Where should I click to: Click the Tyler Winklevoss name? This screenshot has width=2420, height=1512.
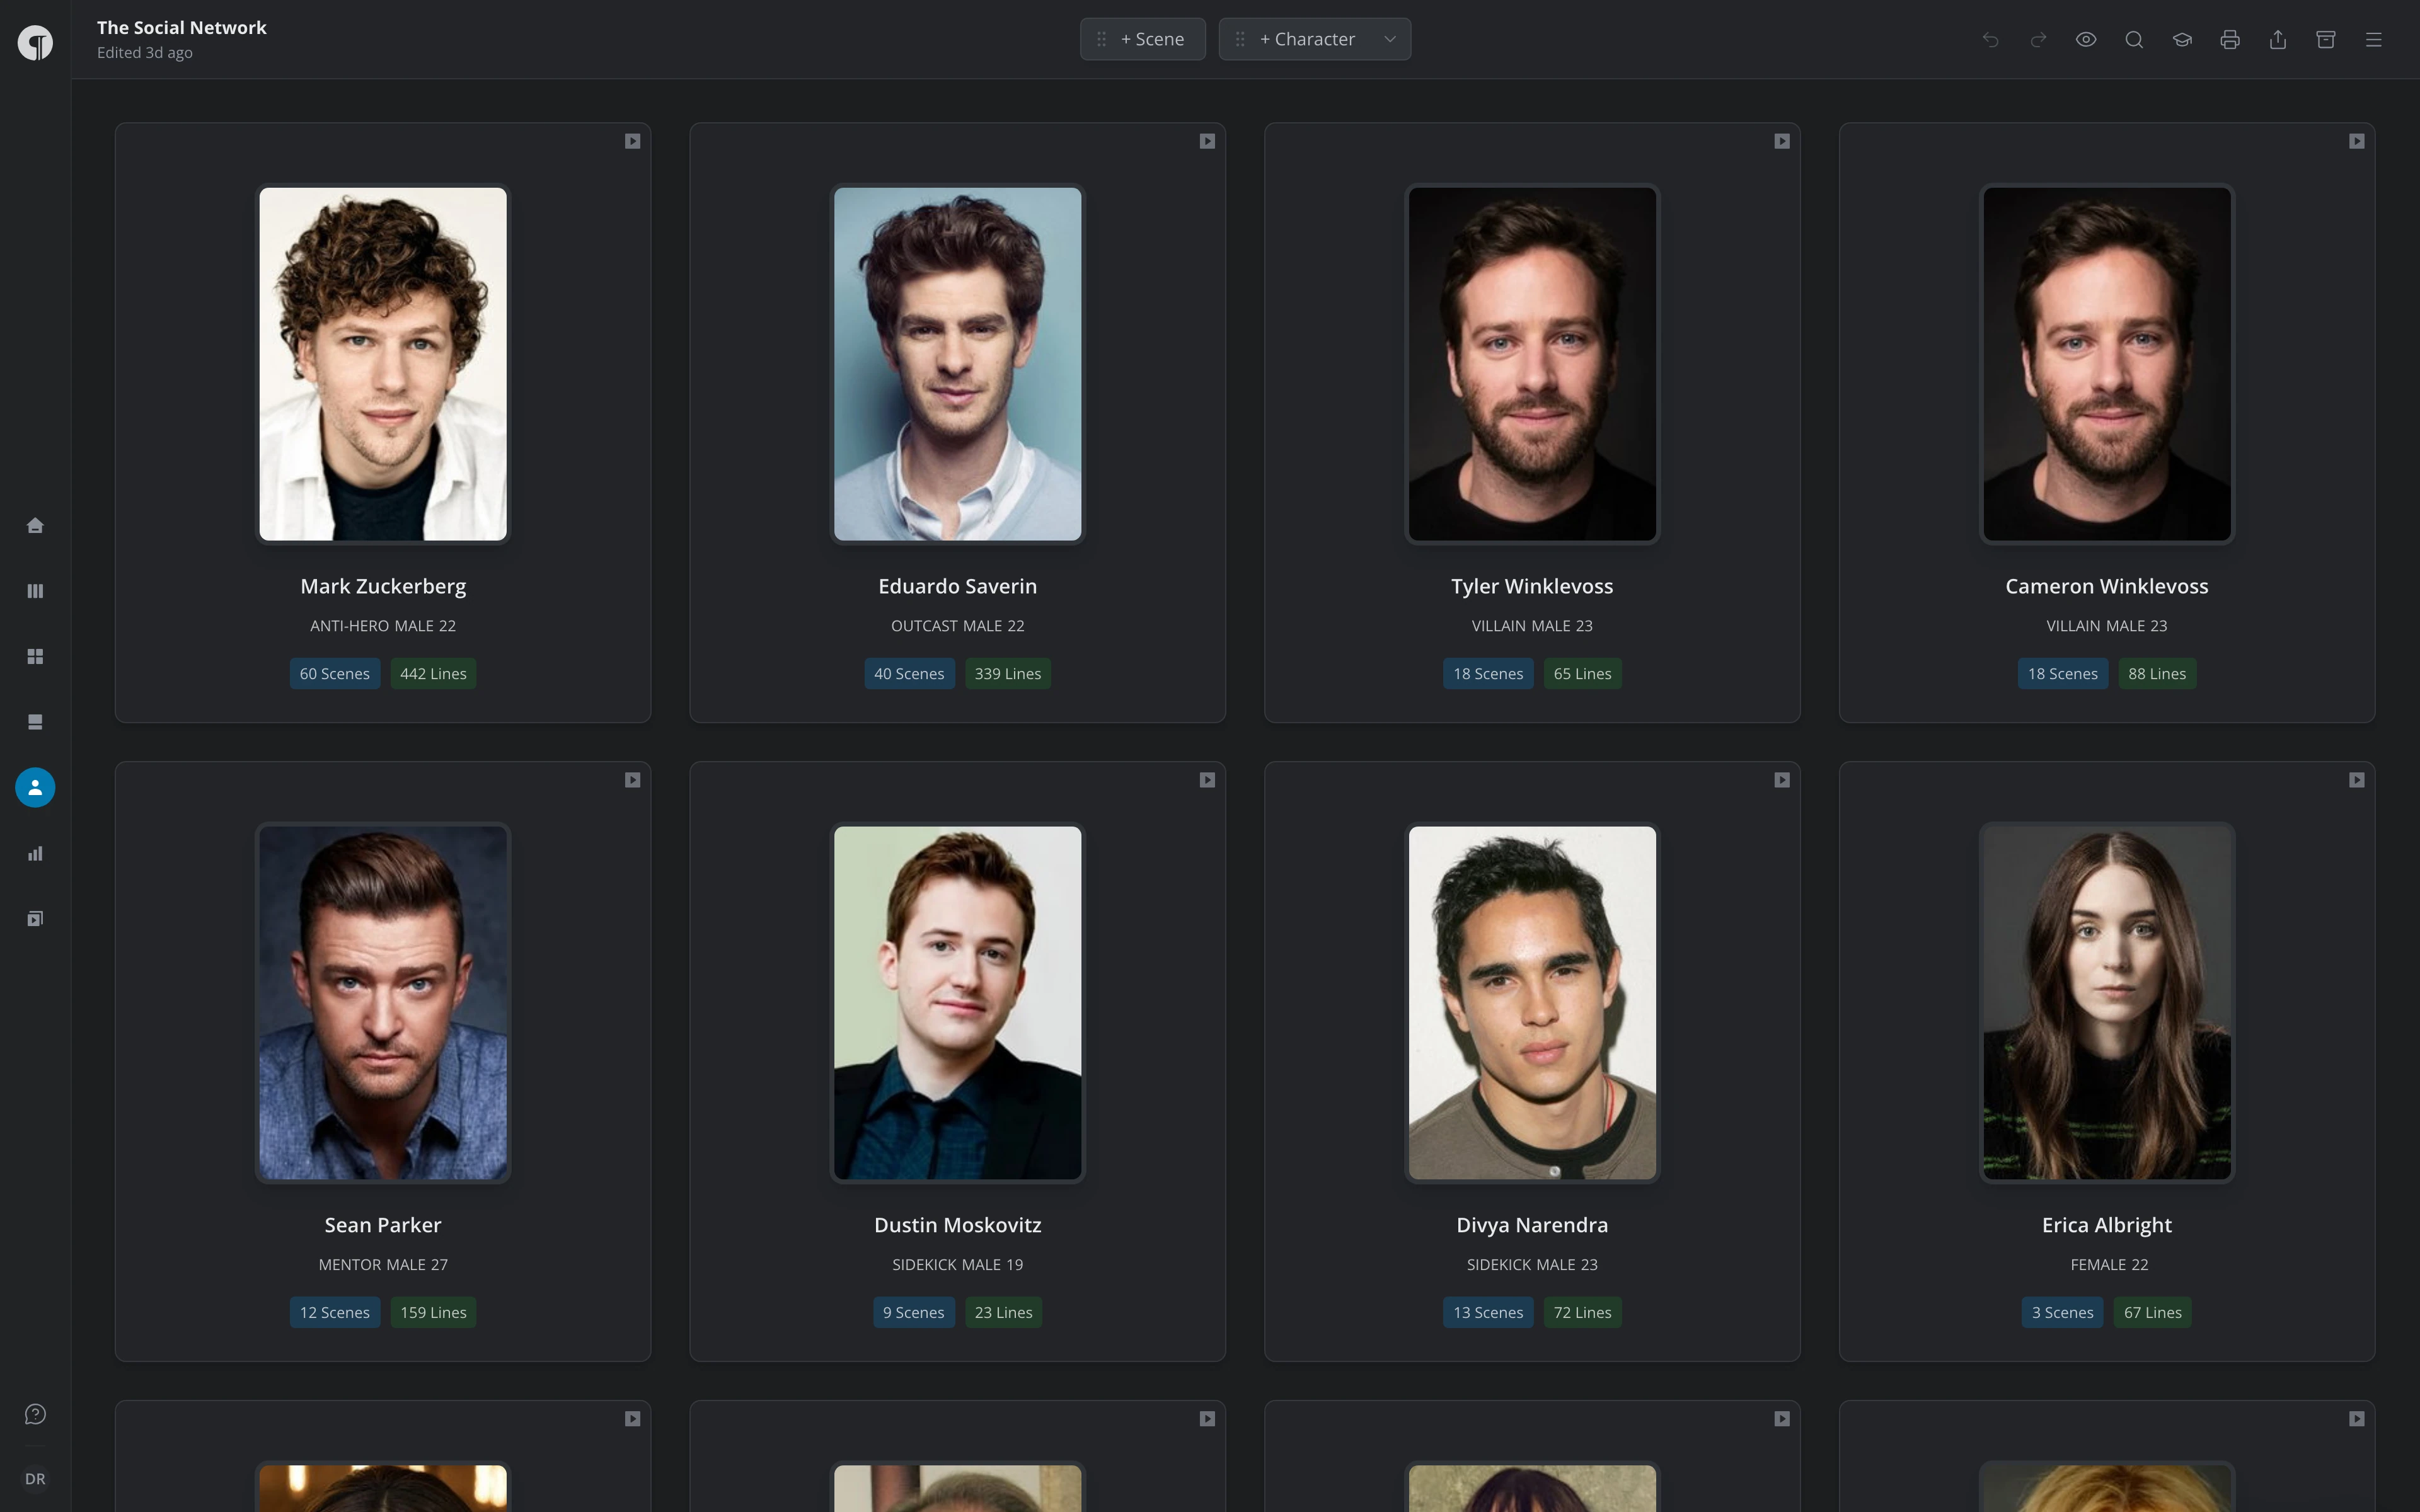point(1532,586)
